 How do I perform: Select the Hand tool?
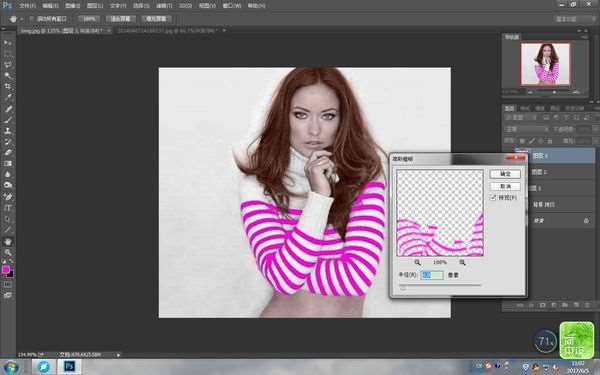point(8,242)
